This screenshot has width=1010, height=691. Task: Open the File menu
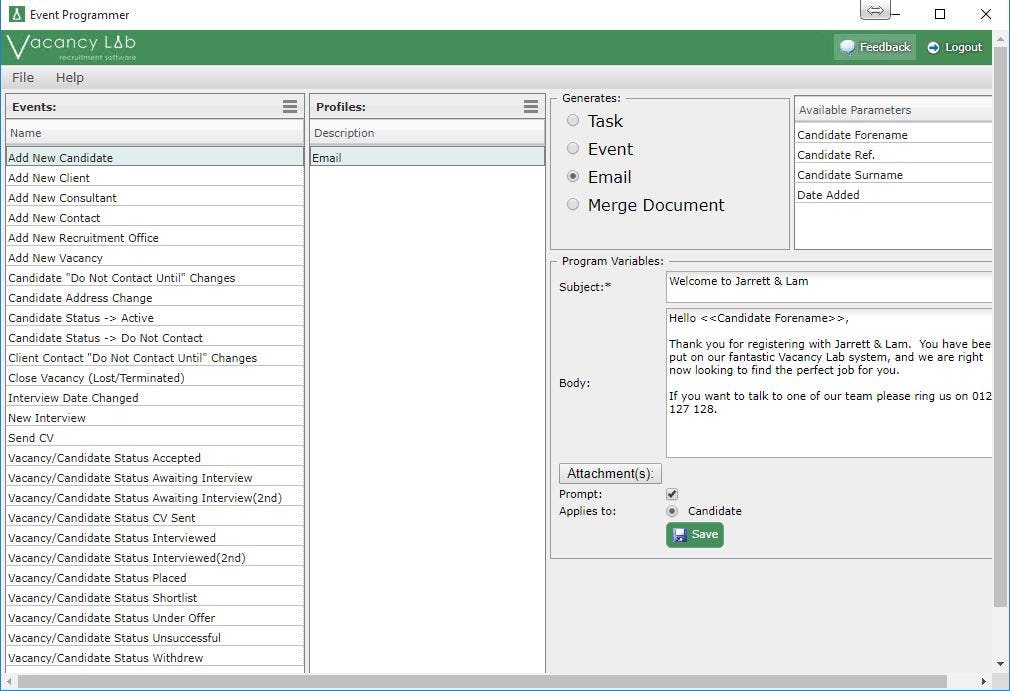(x=22, y=77)
